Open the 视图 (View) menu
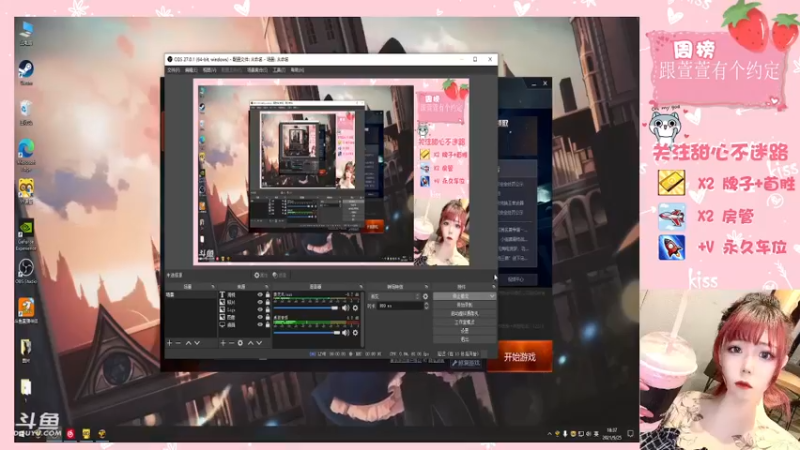Image resolution: width=800 pixels, height=450 pixels. pyautogui.click(x=209, y=70)
